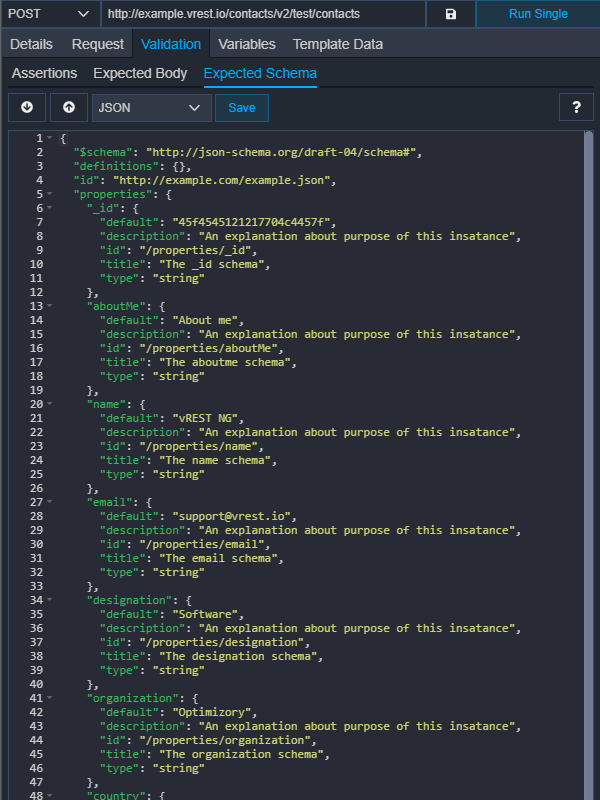Switch to the Expected Body sub-tab
Viewport: 600px width, 800px height.
coord(140,73)
